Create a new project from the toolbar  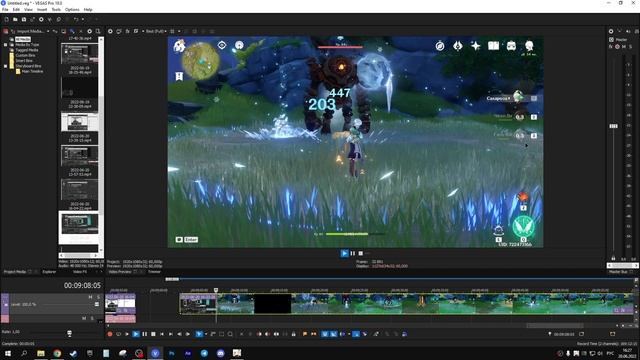click(x=6, y=19)
